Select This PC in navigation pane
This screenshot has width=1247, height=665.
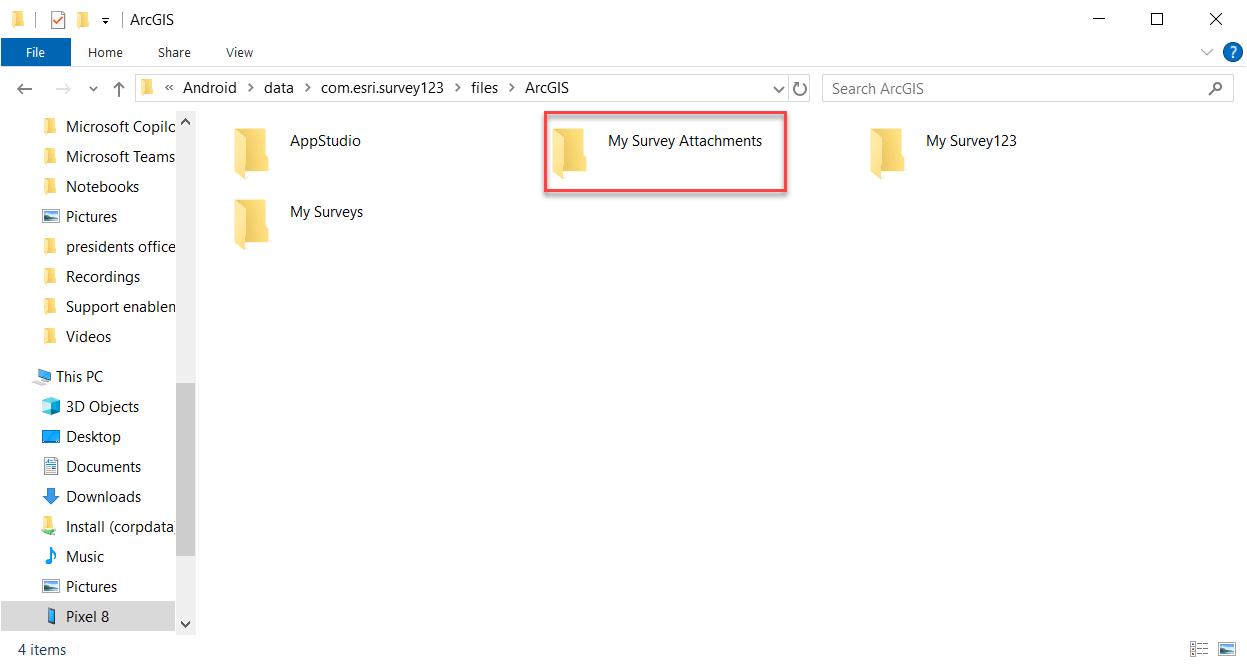(68, 377)
